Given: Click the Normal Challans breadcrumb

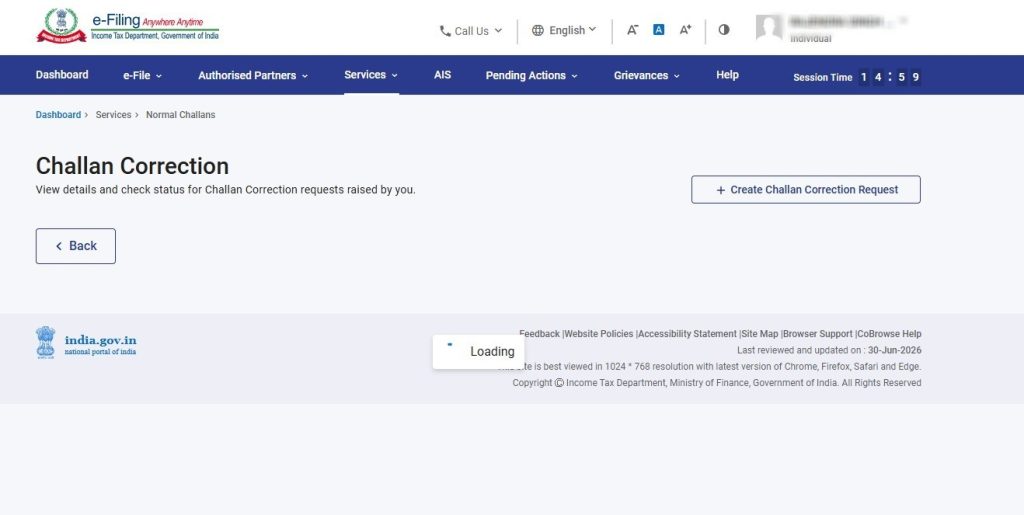Looking at the screenshot, I should point(180,115).
